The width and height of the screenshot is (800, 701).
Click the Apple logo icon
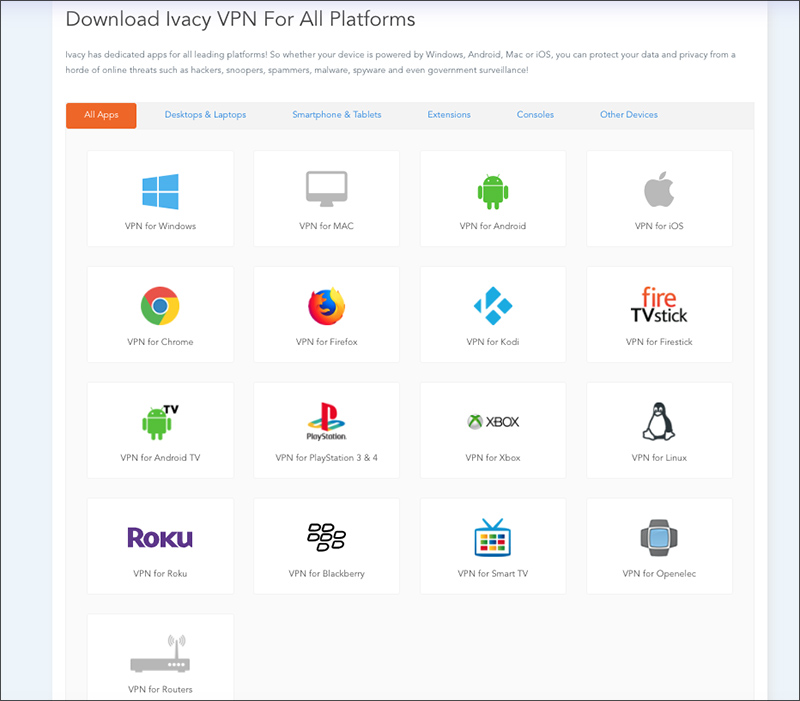point(659,189)
